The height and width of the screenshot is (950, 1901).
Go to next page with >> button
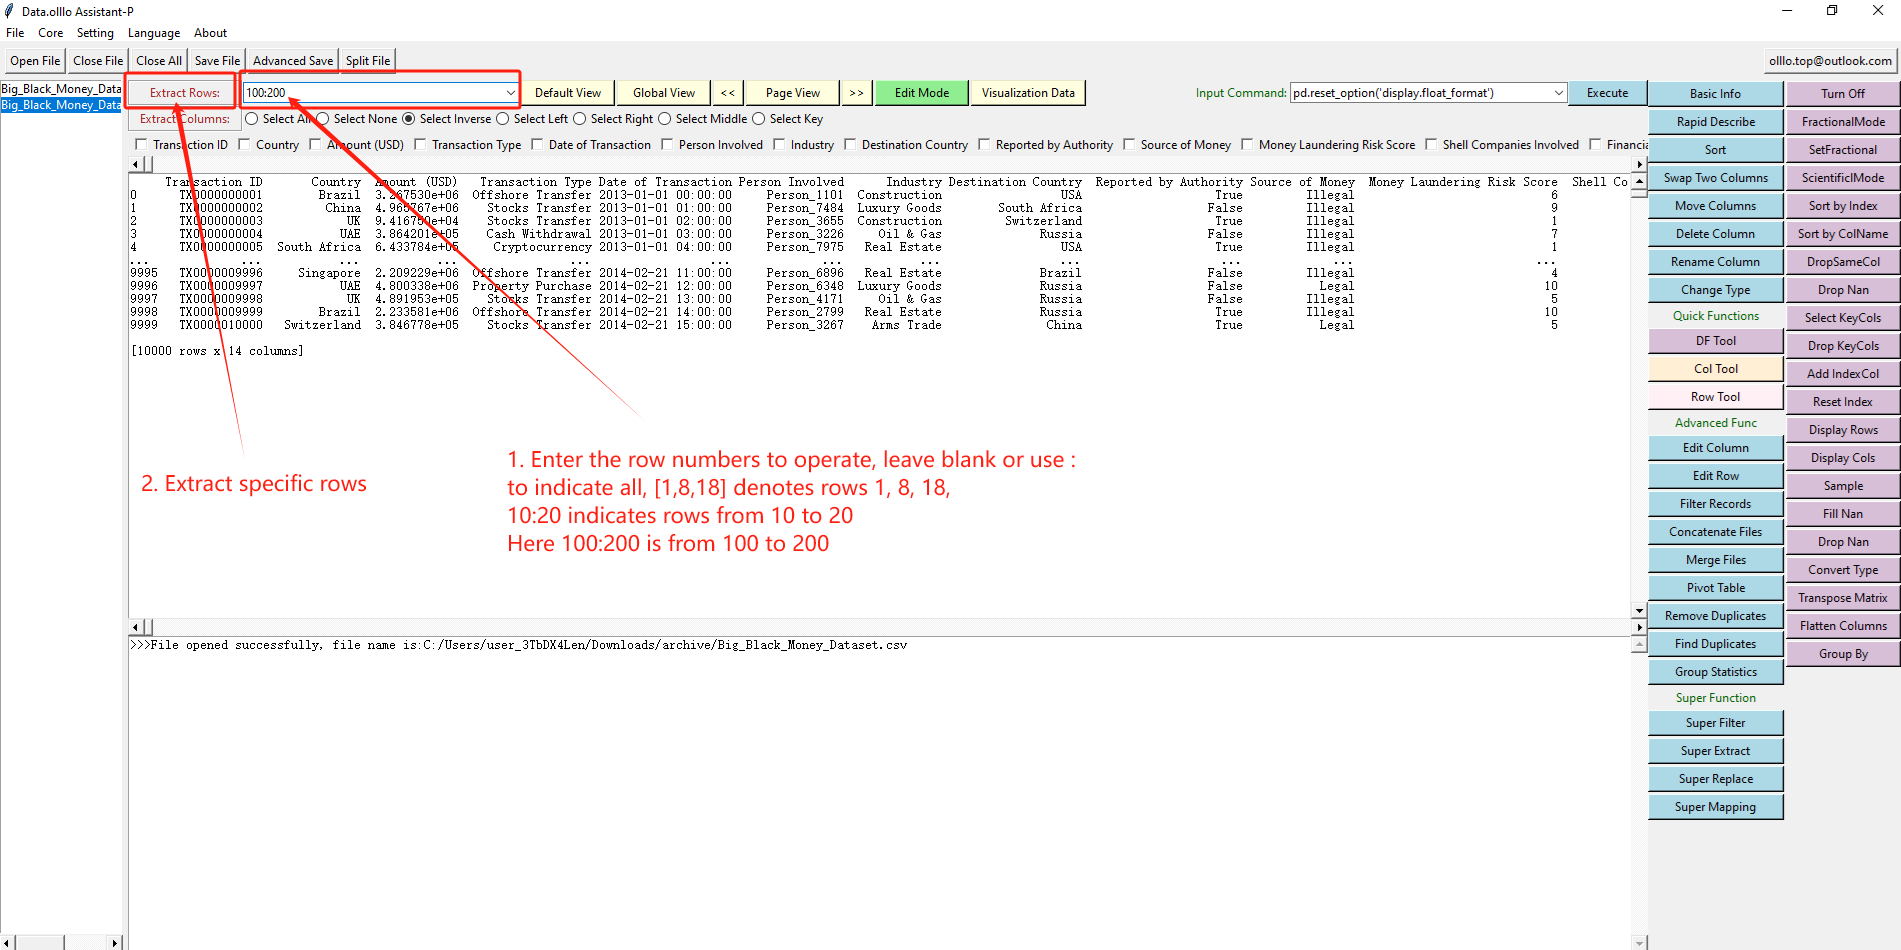click(856, 93)
